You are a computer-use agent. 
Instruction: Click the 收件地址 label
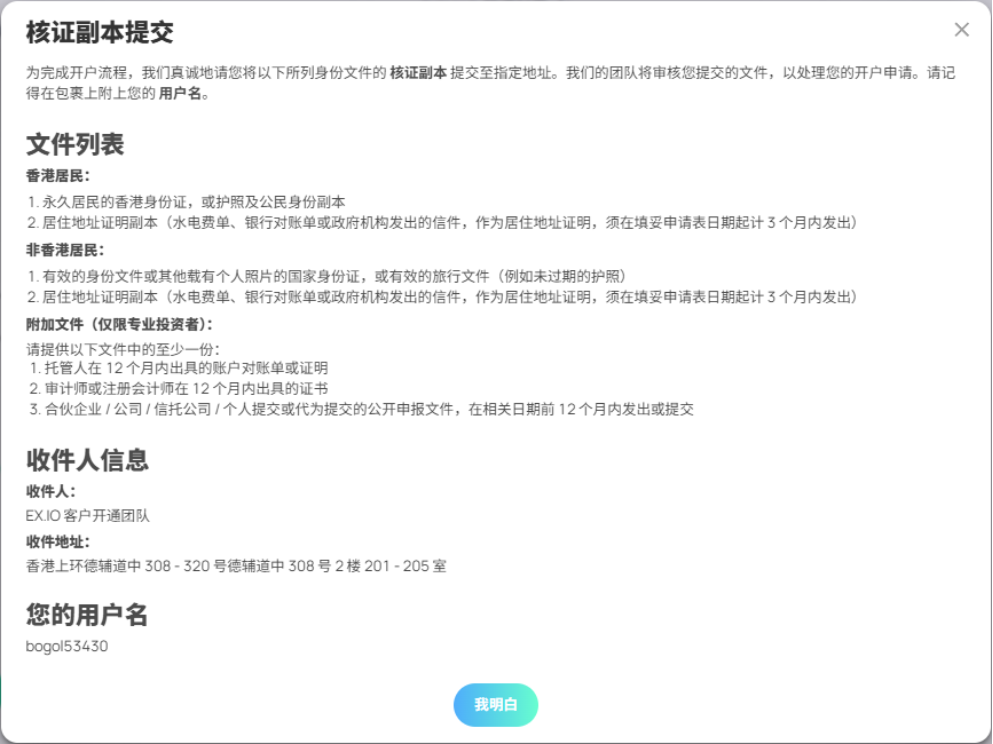tap(58, 541)
